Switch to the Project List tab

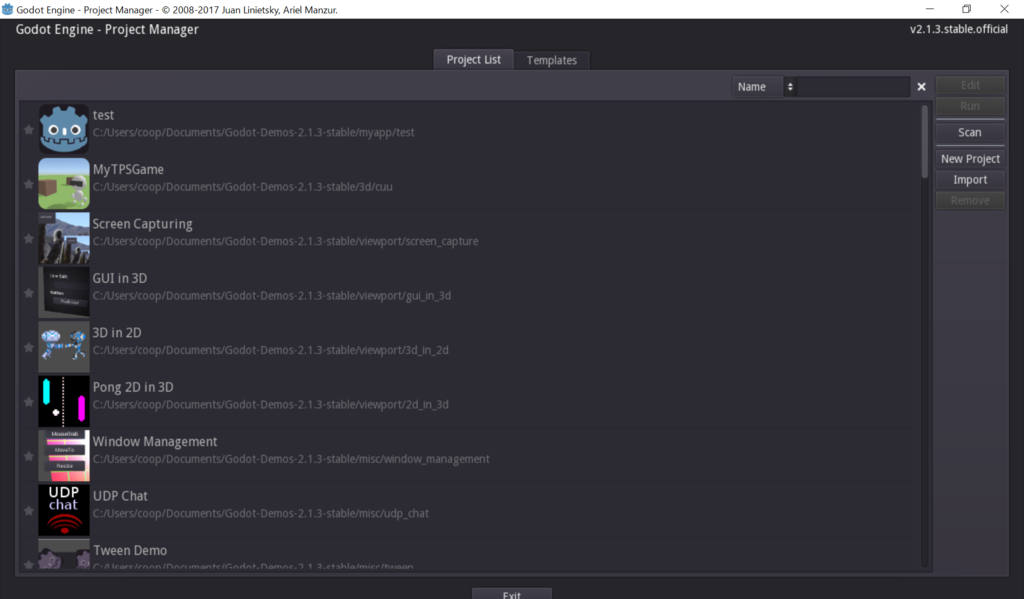473,59
